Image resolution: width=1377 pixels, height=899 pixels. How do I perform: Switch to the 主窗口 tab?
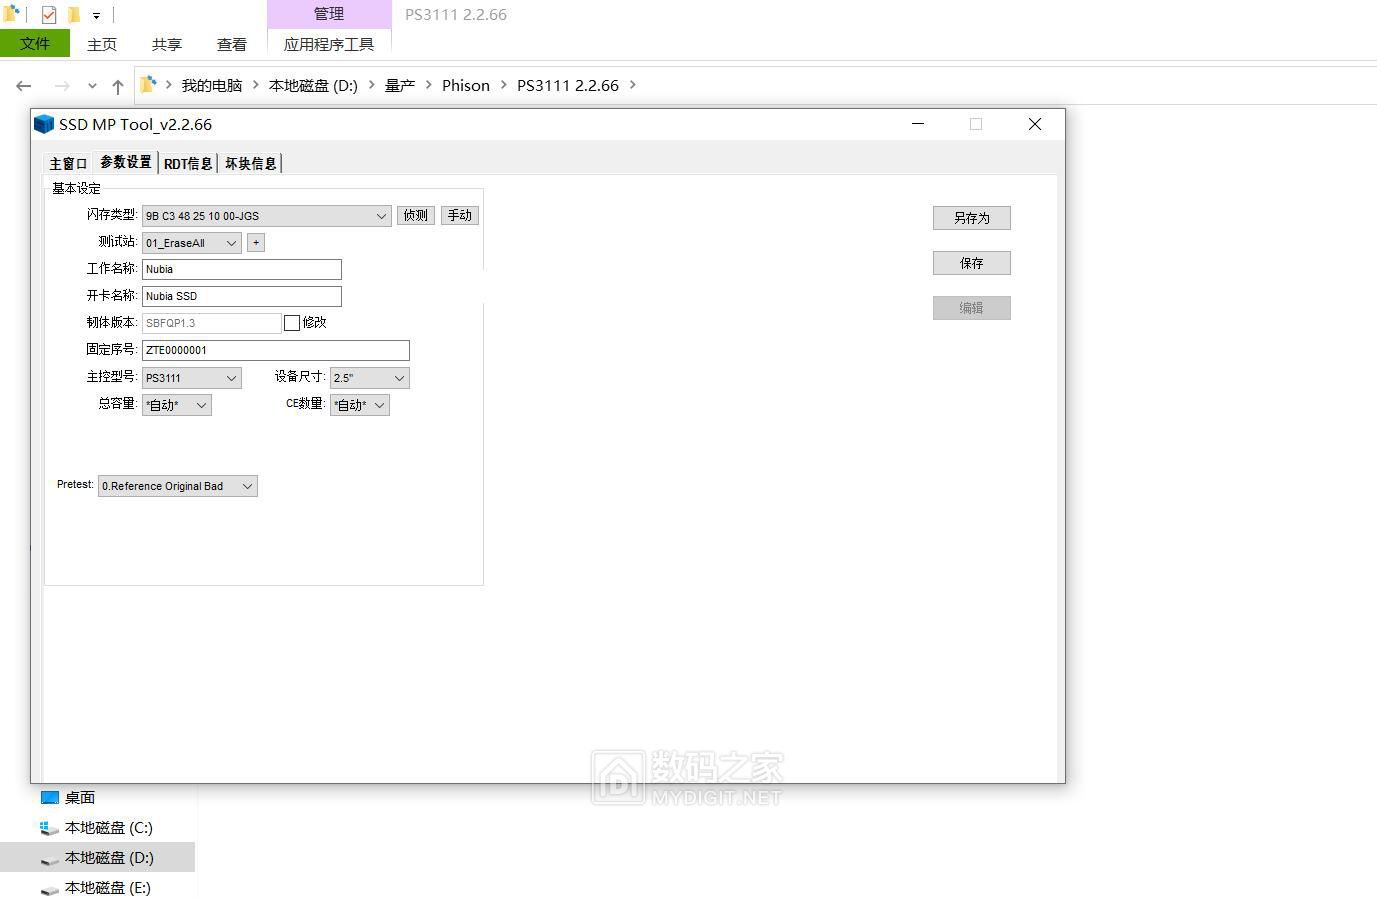[69, 164]
